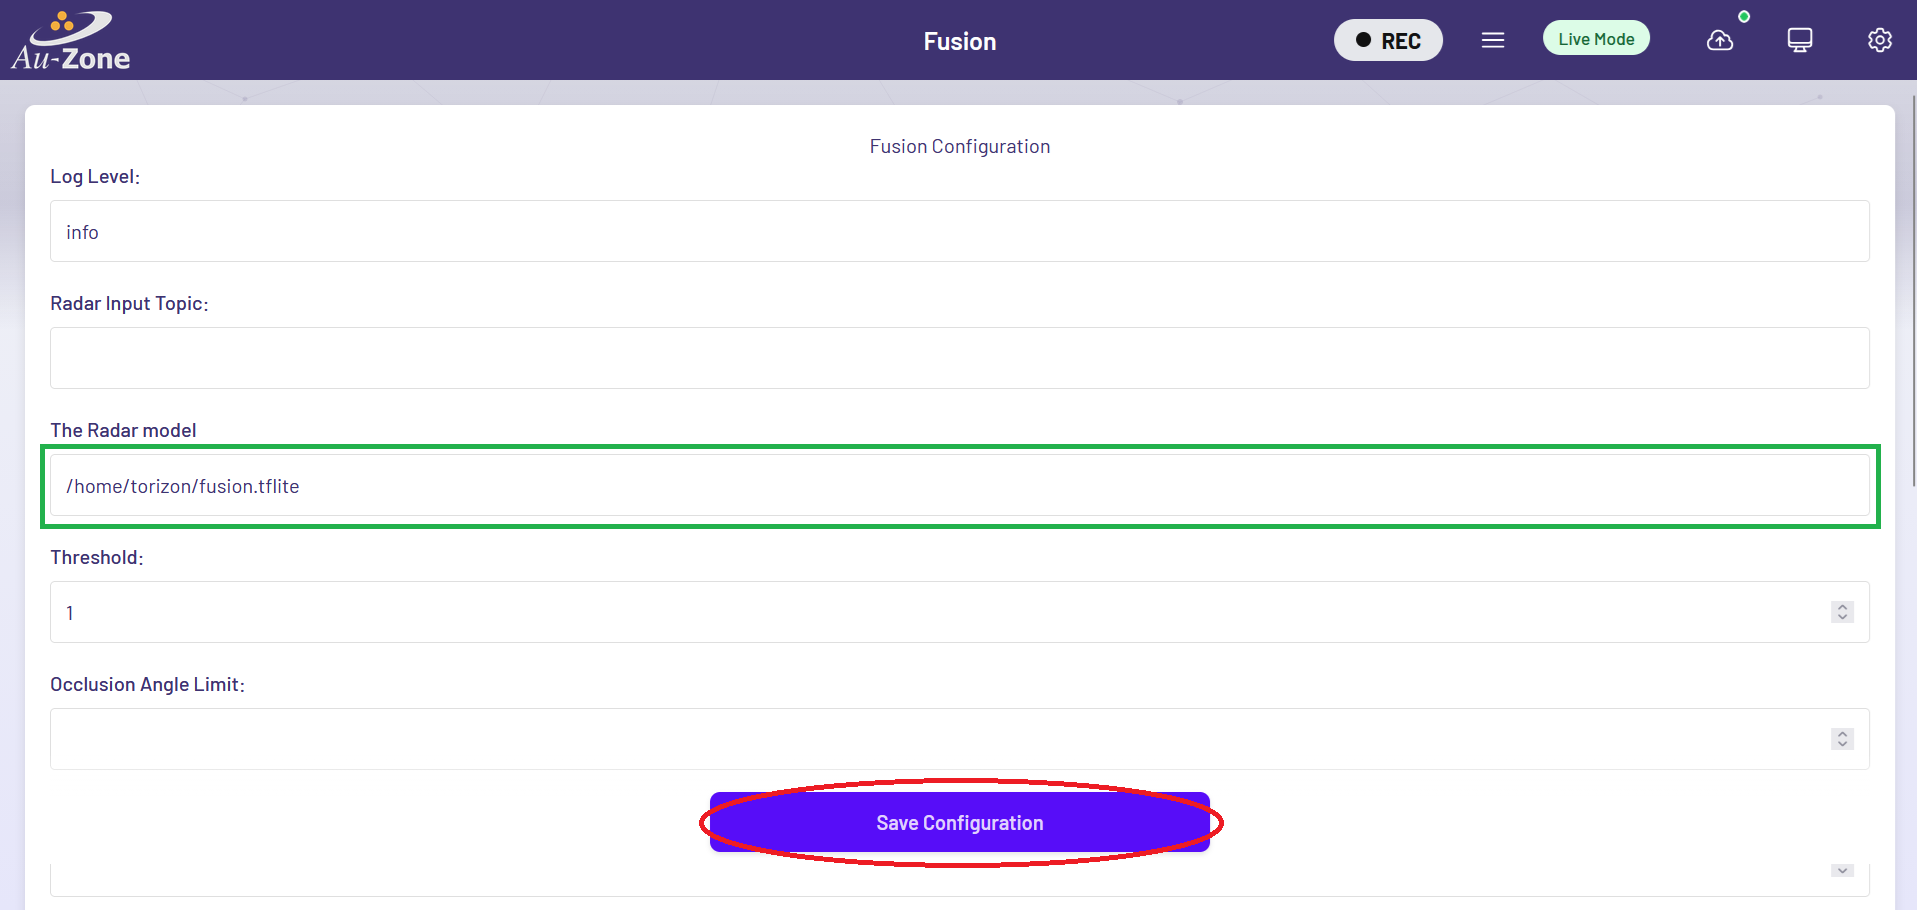This screenshot has width=1917, height=910.
Task: Click the Save Configuration button
Action: click(960, 822)
